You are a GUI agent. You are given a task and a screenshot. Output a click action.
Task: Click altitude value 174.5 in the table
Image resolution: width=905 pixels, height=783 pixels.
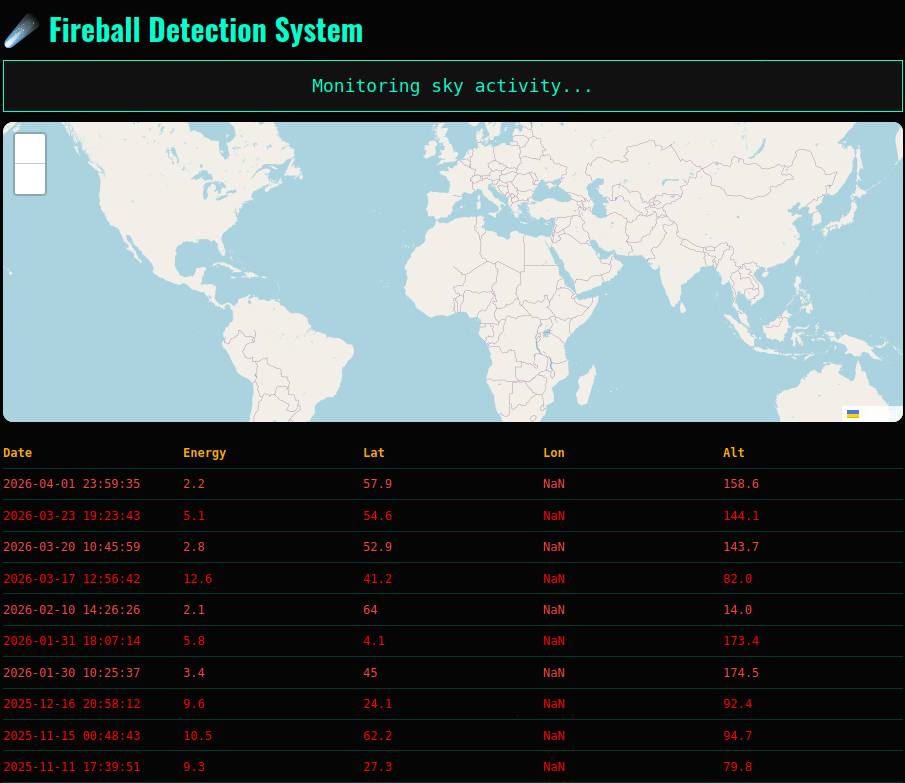click(x=741, y=673)
